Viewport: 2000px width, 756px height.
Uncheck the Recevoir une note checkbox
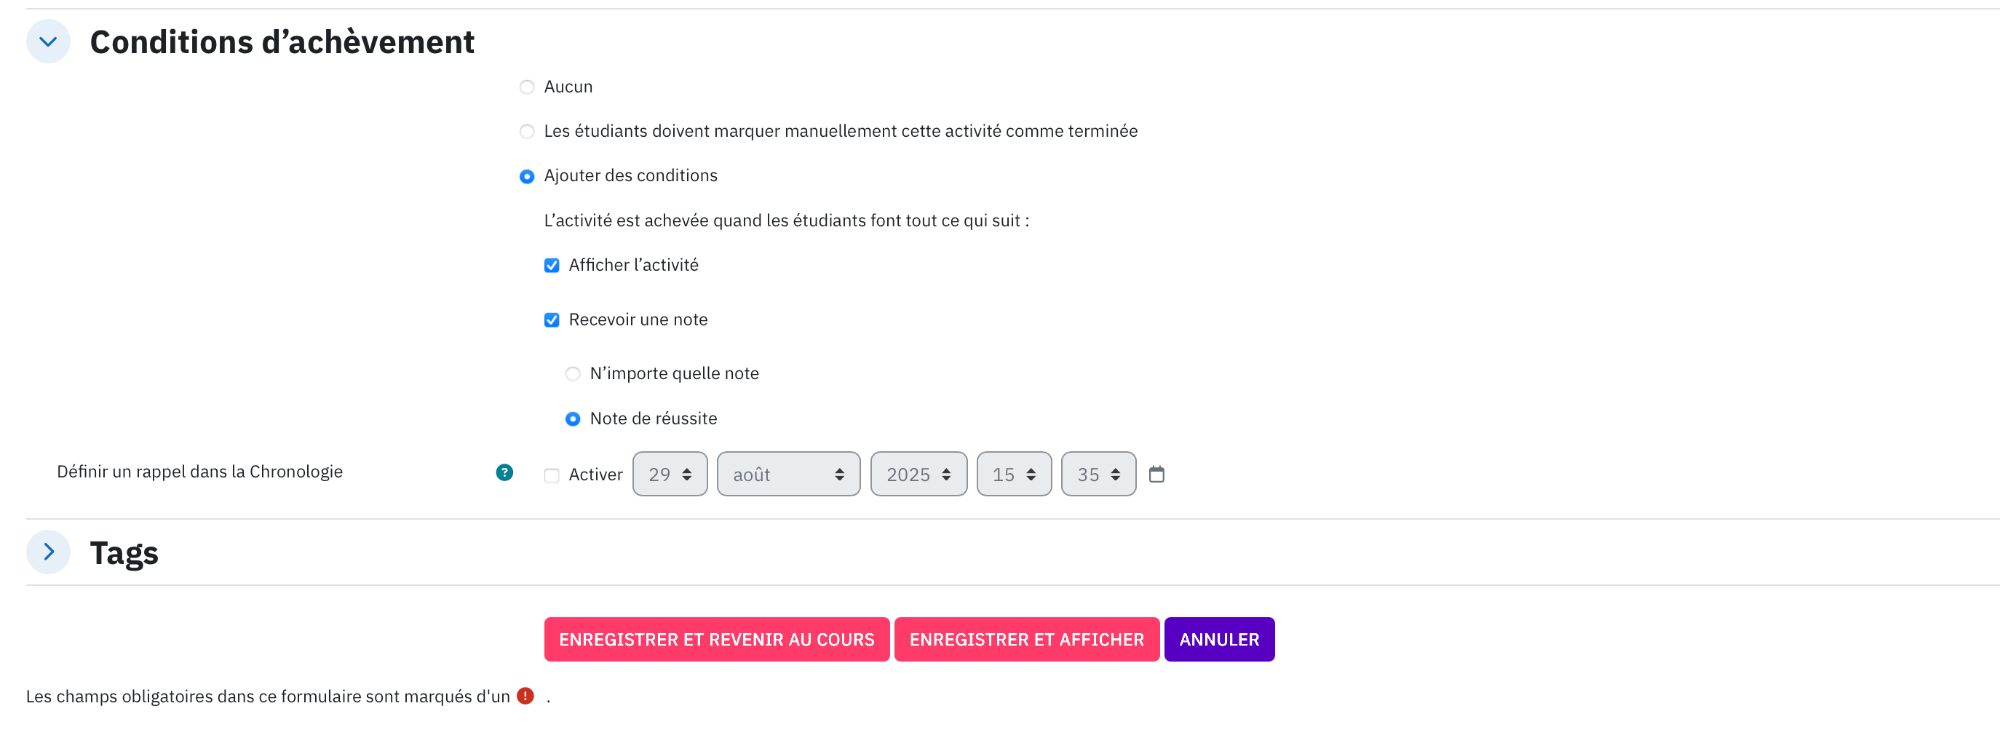click(x=552, y=320)
